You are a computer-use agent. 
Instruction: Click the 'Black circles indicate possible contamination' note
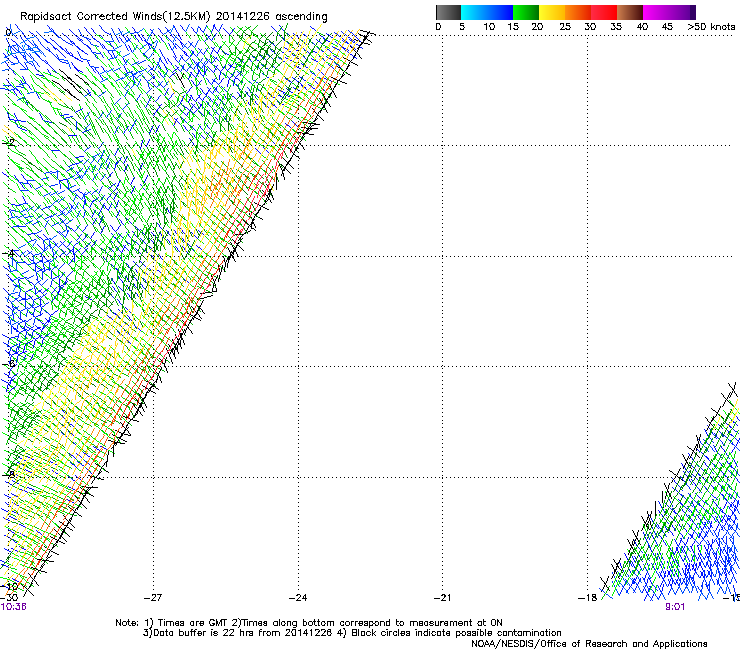(x=456, y=633)
